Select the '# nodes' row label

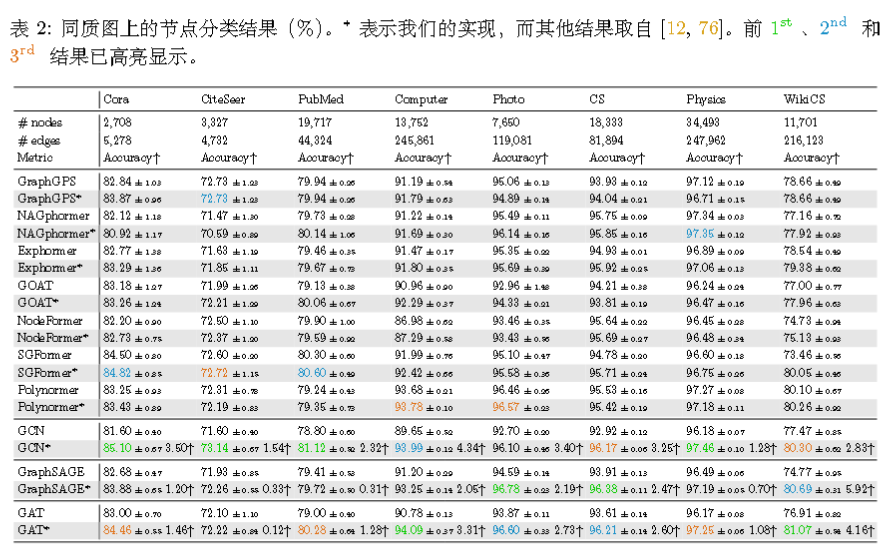coord(38,122)
